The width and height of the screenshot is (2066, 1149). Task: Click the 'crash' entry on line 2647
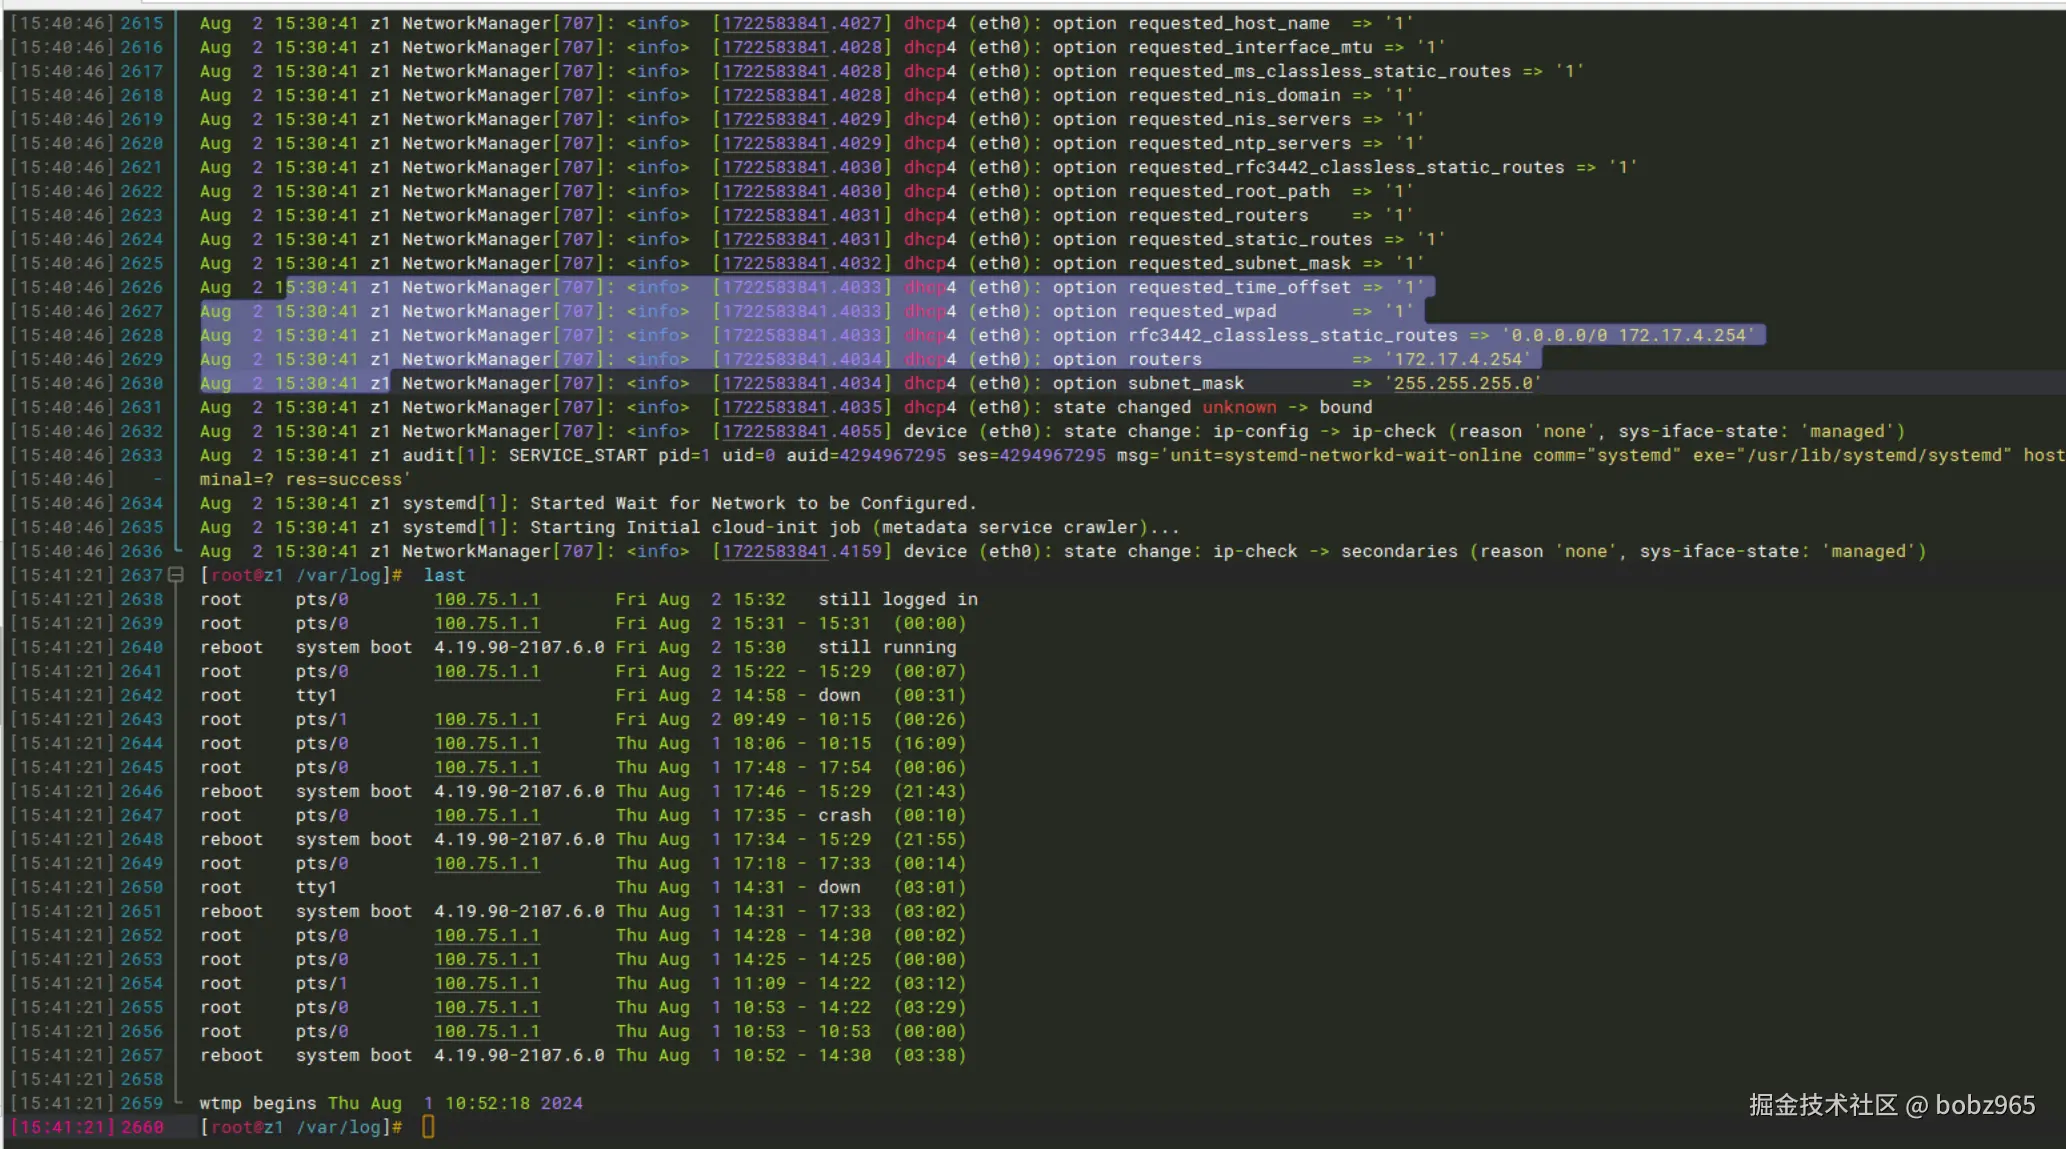tap(844, 815)
